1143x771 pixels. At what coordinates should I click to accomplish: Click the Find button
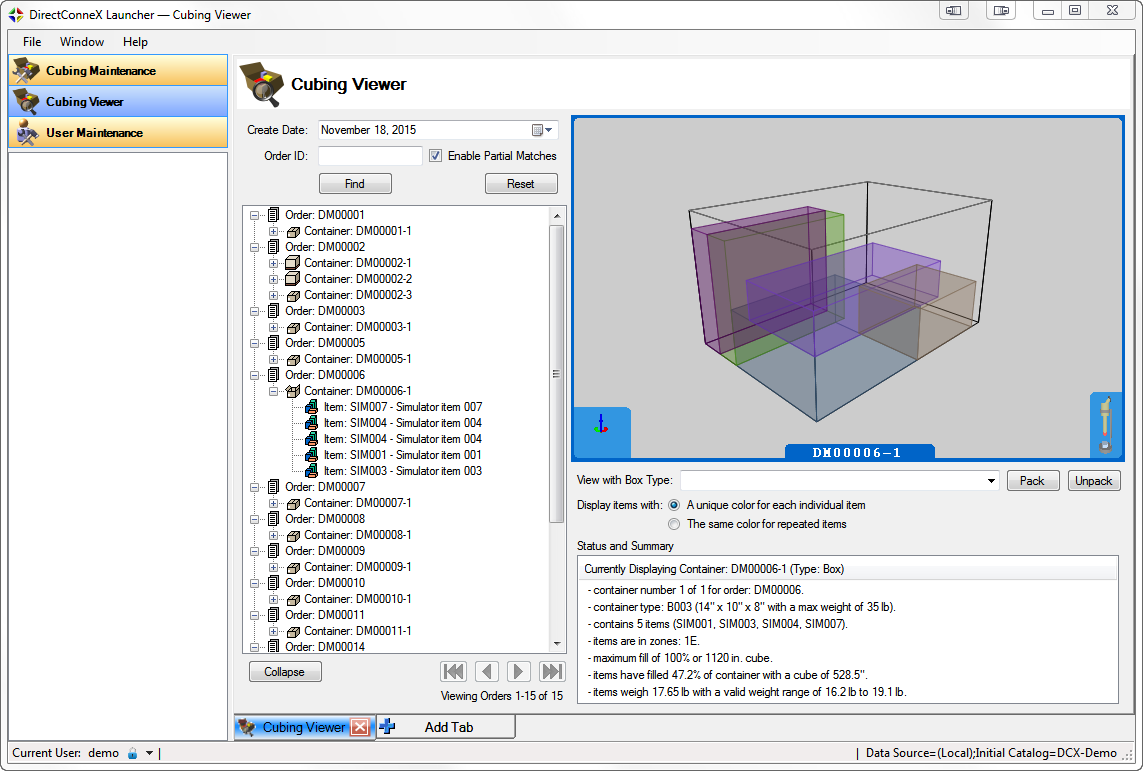point(355,184)
